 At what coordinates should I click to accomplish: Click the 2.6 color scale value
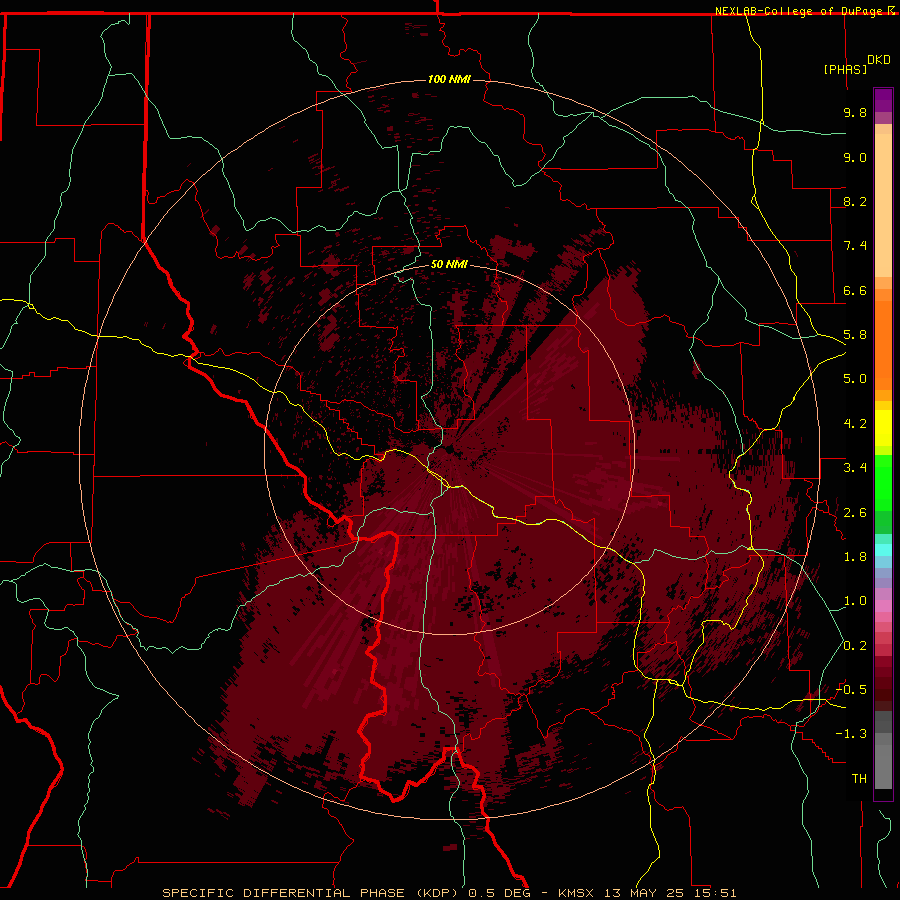coord(855,513)
